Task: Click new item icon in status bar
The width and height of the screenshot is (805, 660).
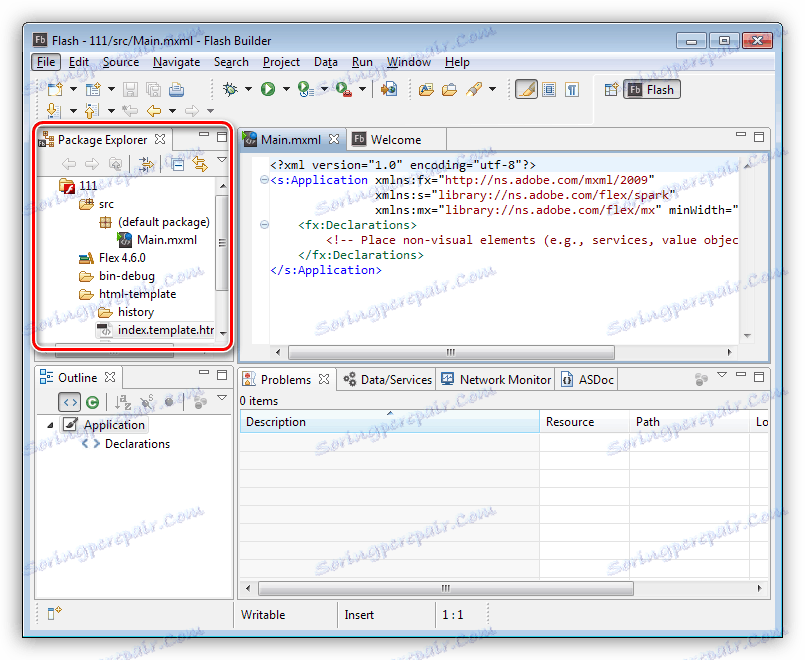Action: (54, 613)
